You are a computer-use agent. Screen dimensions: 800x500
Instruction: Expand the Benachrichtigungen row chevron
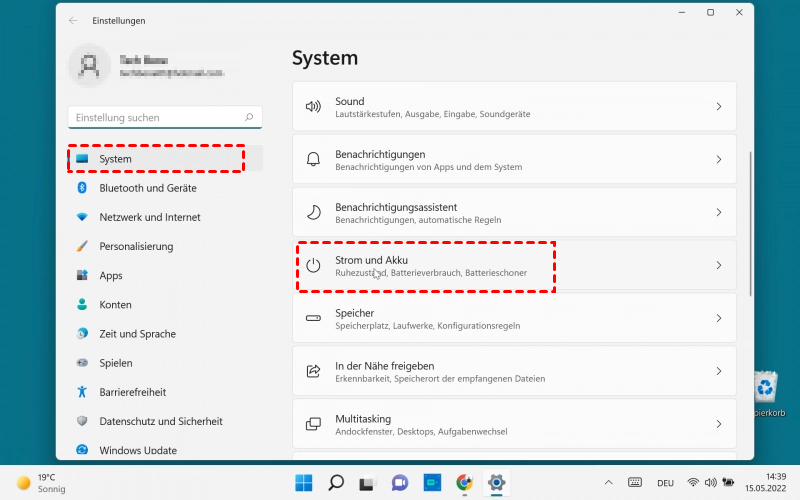pyautogui.click(x=718, y=160)
